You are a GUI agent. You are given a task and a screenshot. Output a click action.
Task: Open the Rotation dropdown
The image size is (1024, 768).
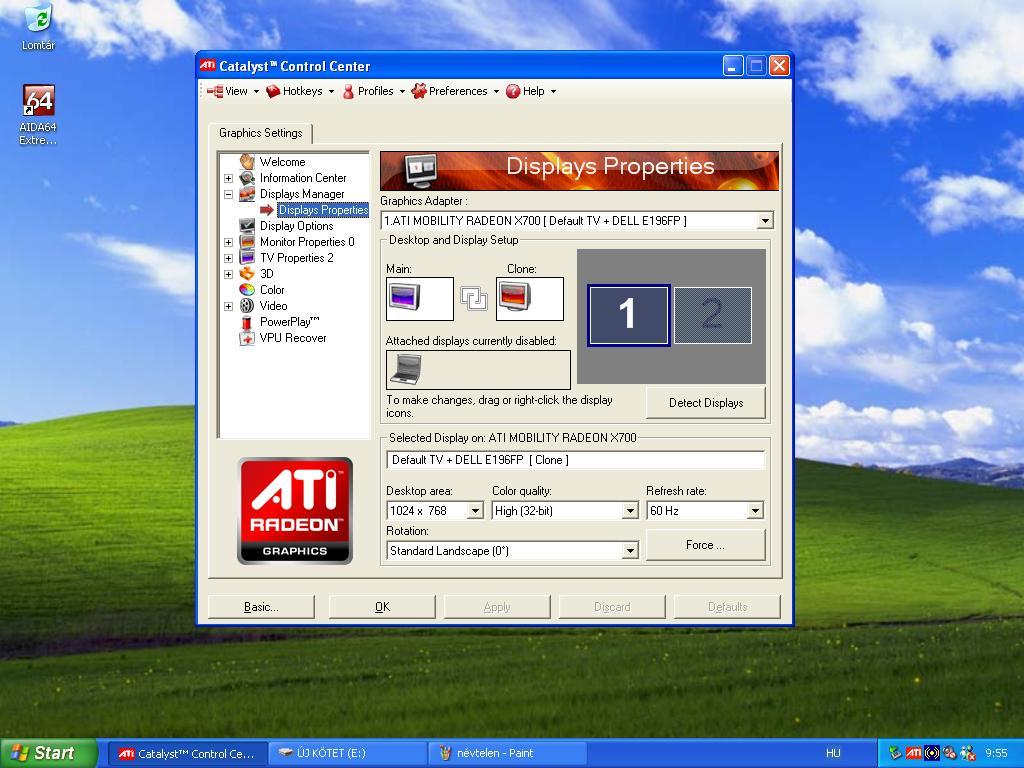click(630, 551)
